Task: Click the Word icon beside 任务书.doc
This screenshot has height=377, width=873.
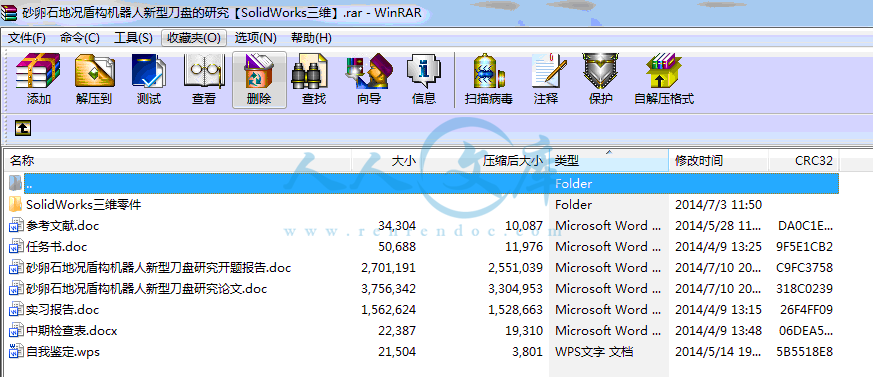Action: 16,247
